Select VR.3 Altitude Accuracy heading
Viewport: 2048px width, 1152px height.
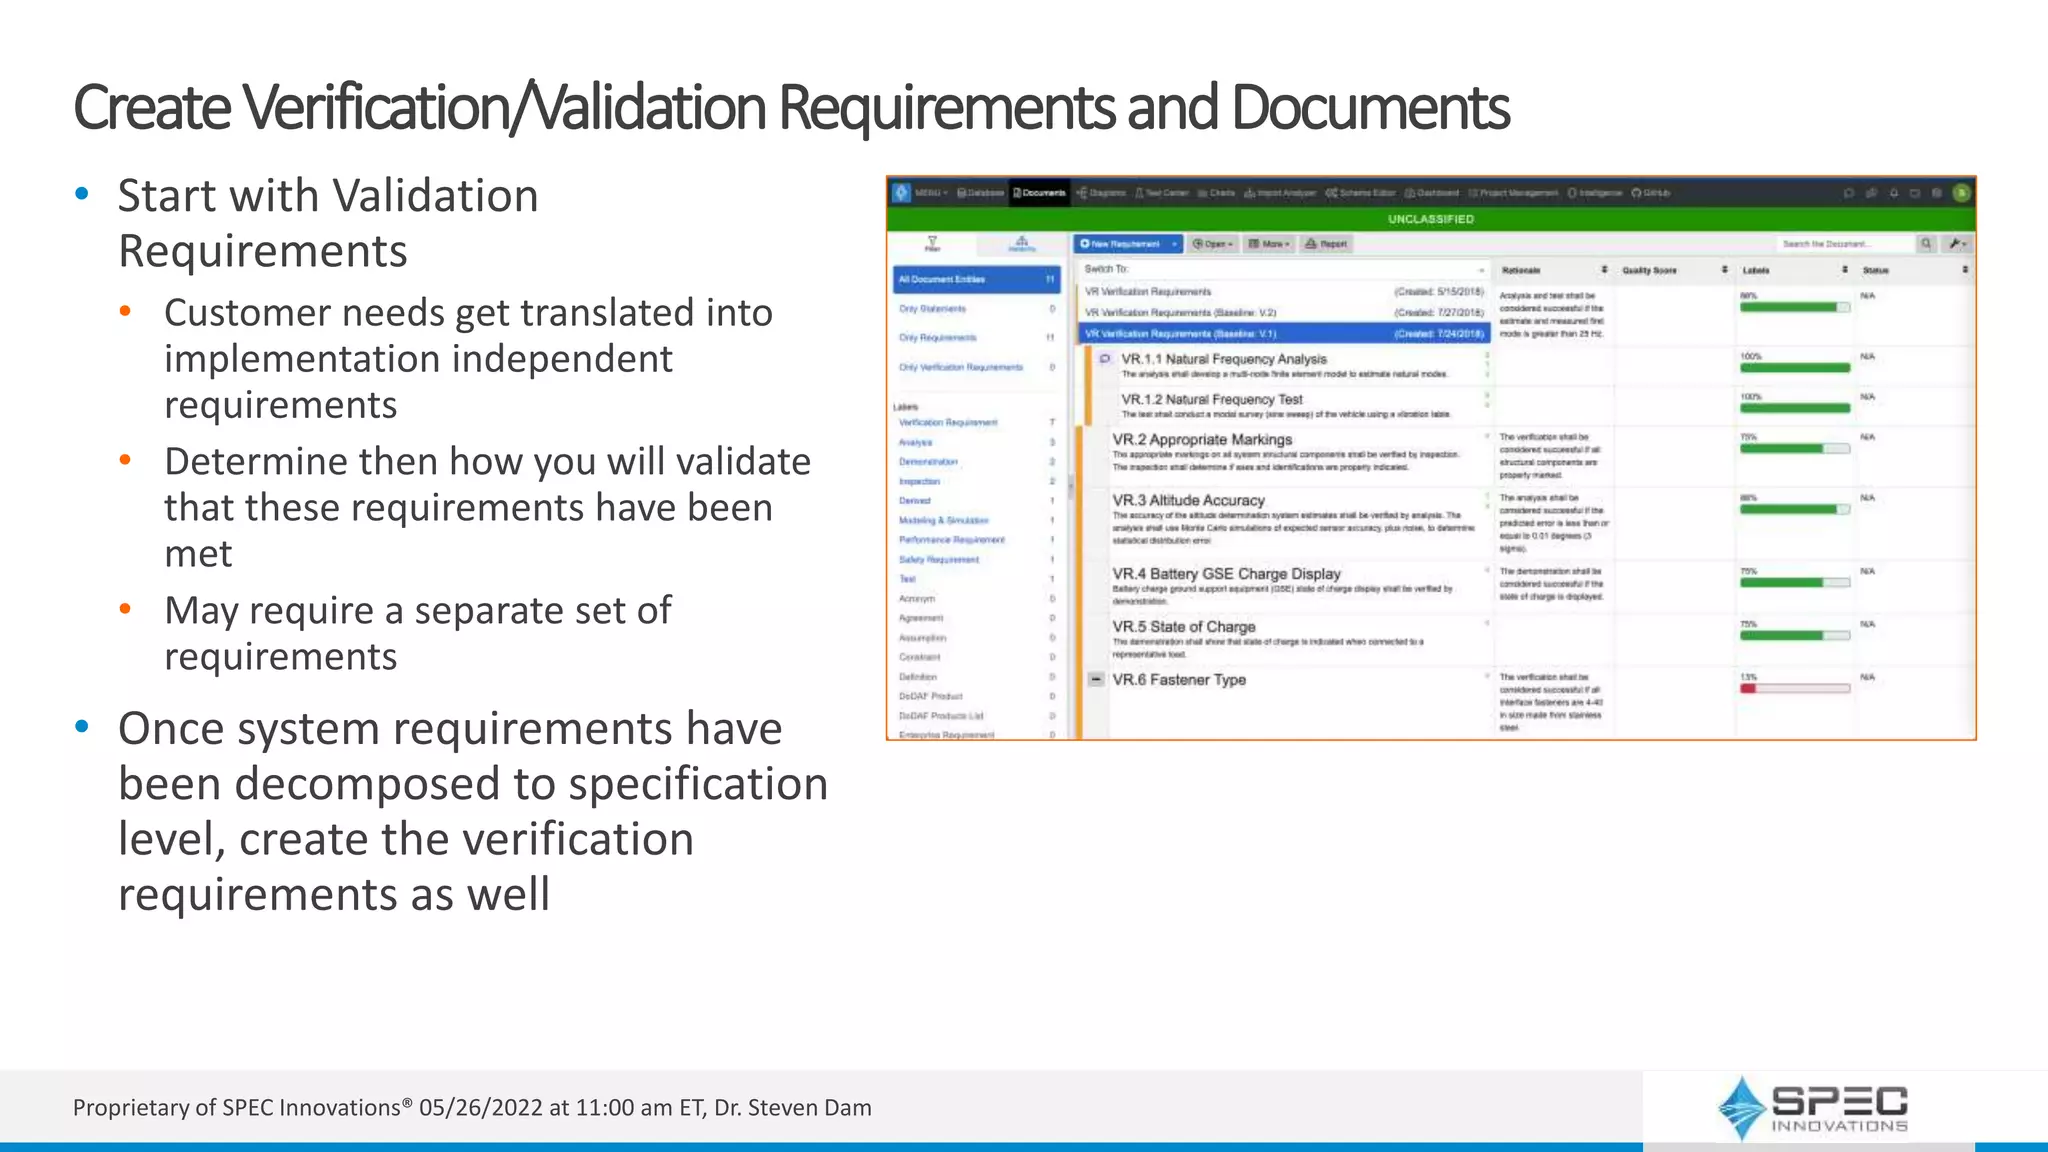(1188, 500)
